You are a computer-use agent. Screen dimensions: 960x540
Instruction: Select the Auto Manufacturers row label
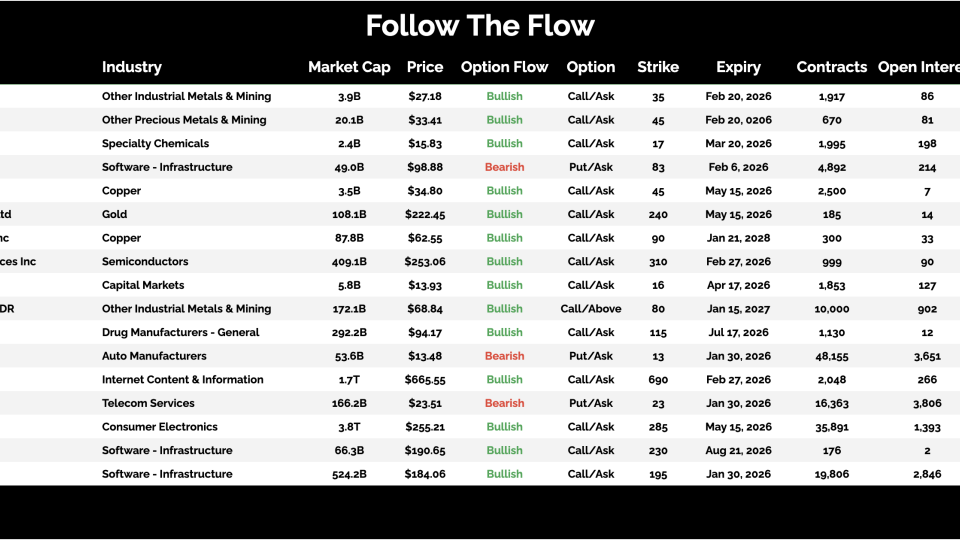(154, 356)
